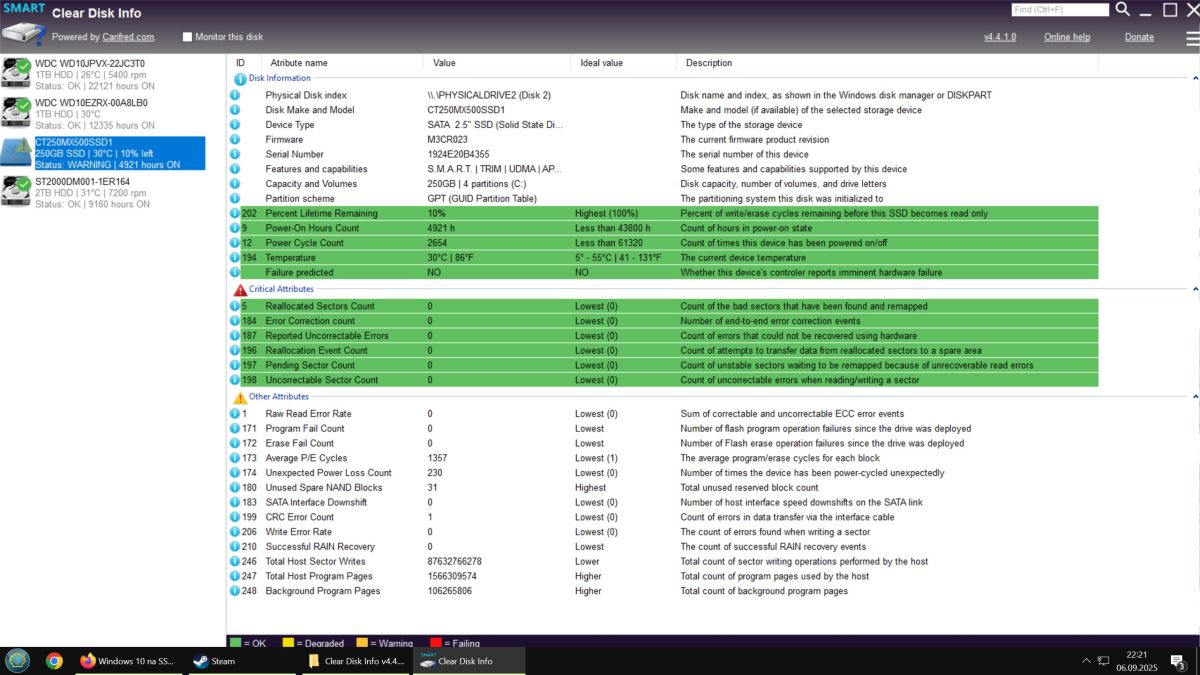Click the ST2000DM001 disk drive icon
1200x675 pixels.
[x=16, y=190]
